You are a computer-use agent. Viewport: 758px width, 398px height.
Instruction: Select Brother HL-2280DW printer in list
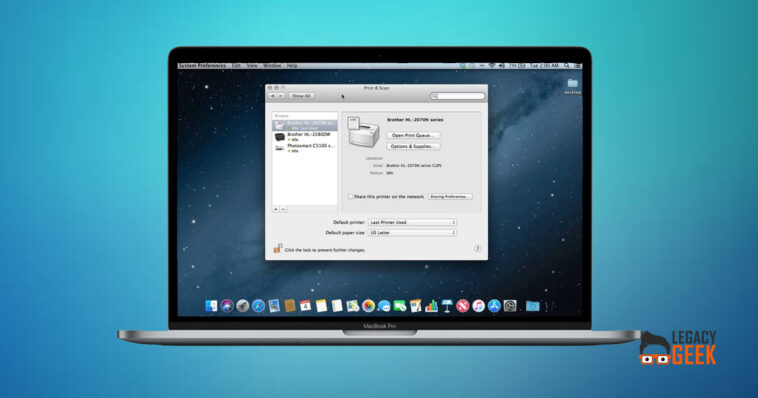[305, 137]
